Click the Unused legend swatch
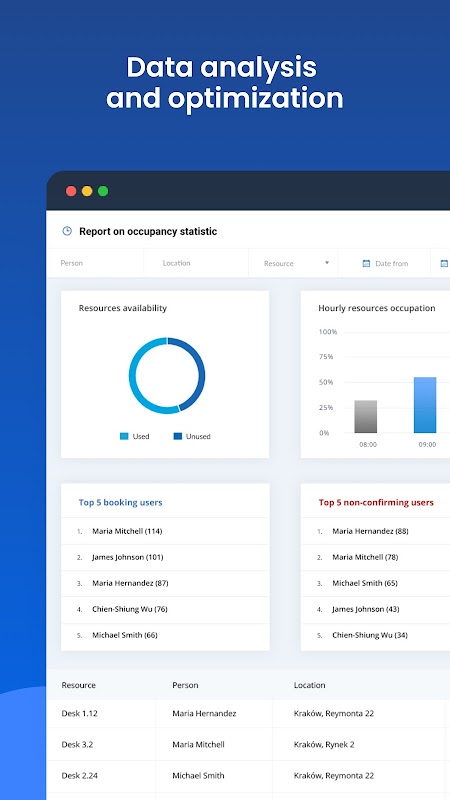Viewport: 450px width, 800px height. (178, 436)
